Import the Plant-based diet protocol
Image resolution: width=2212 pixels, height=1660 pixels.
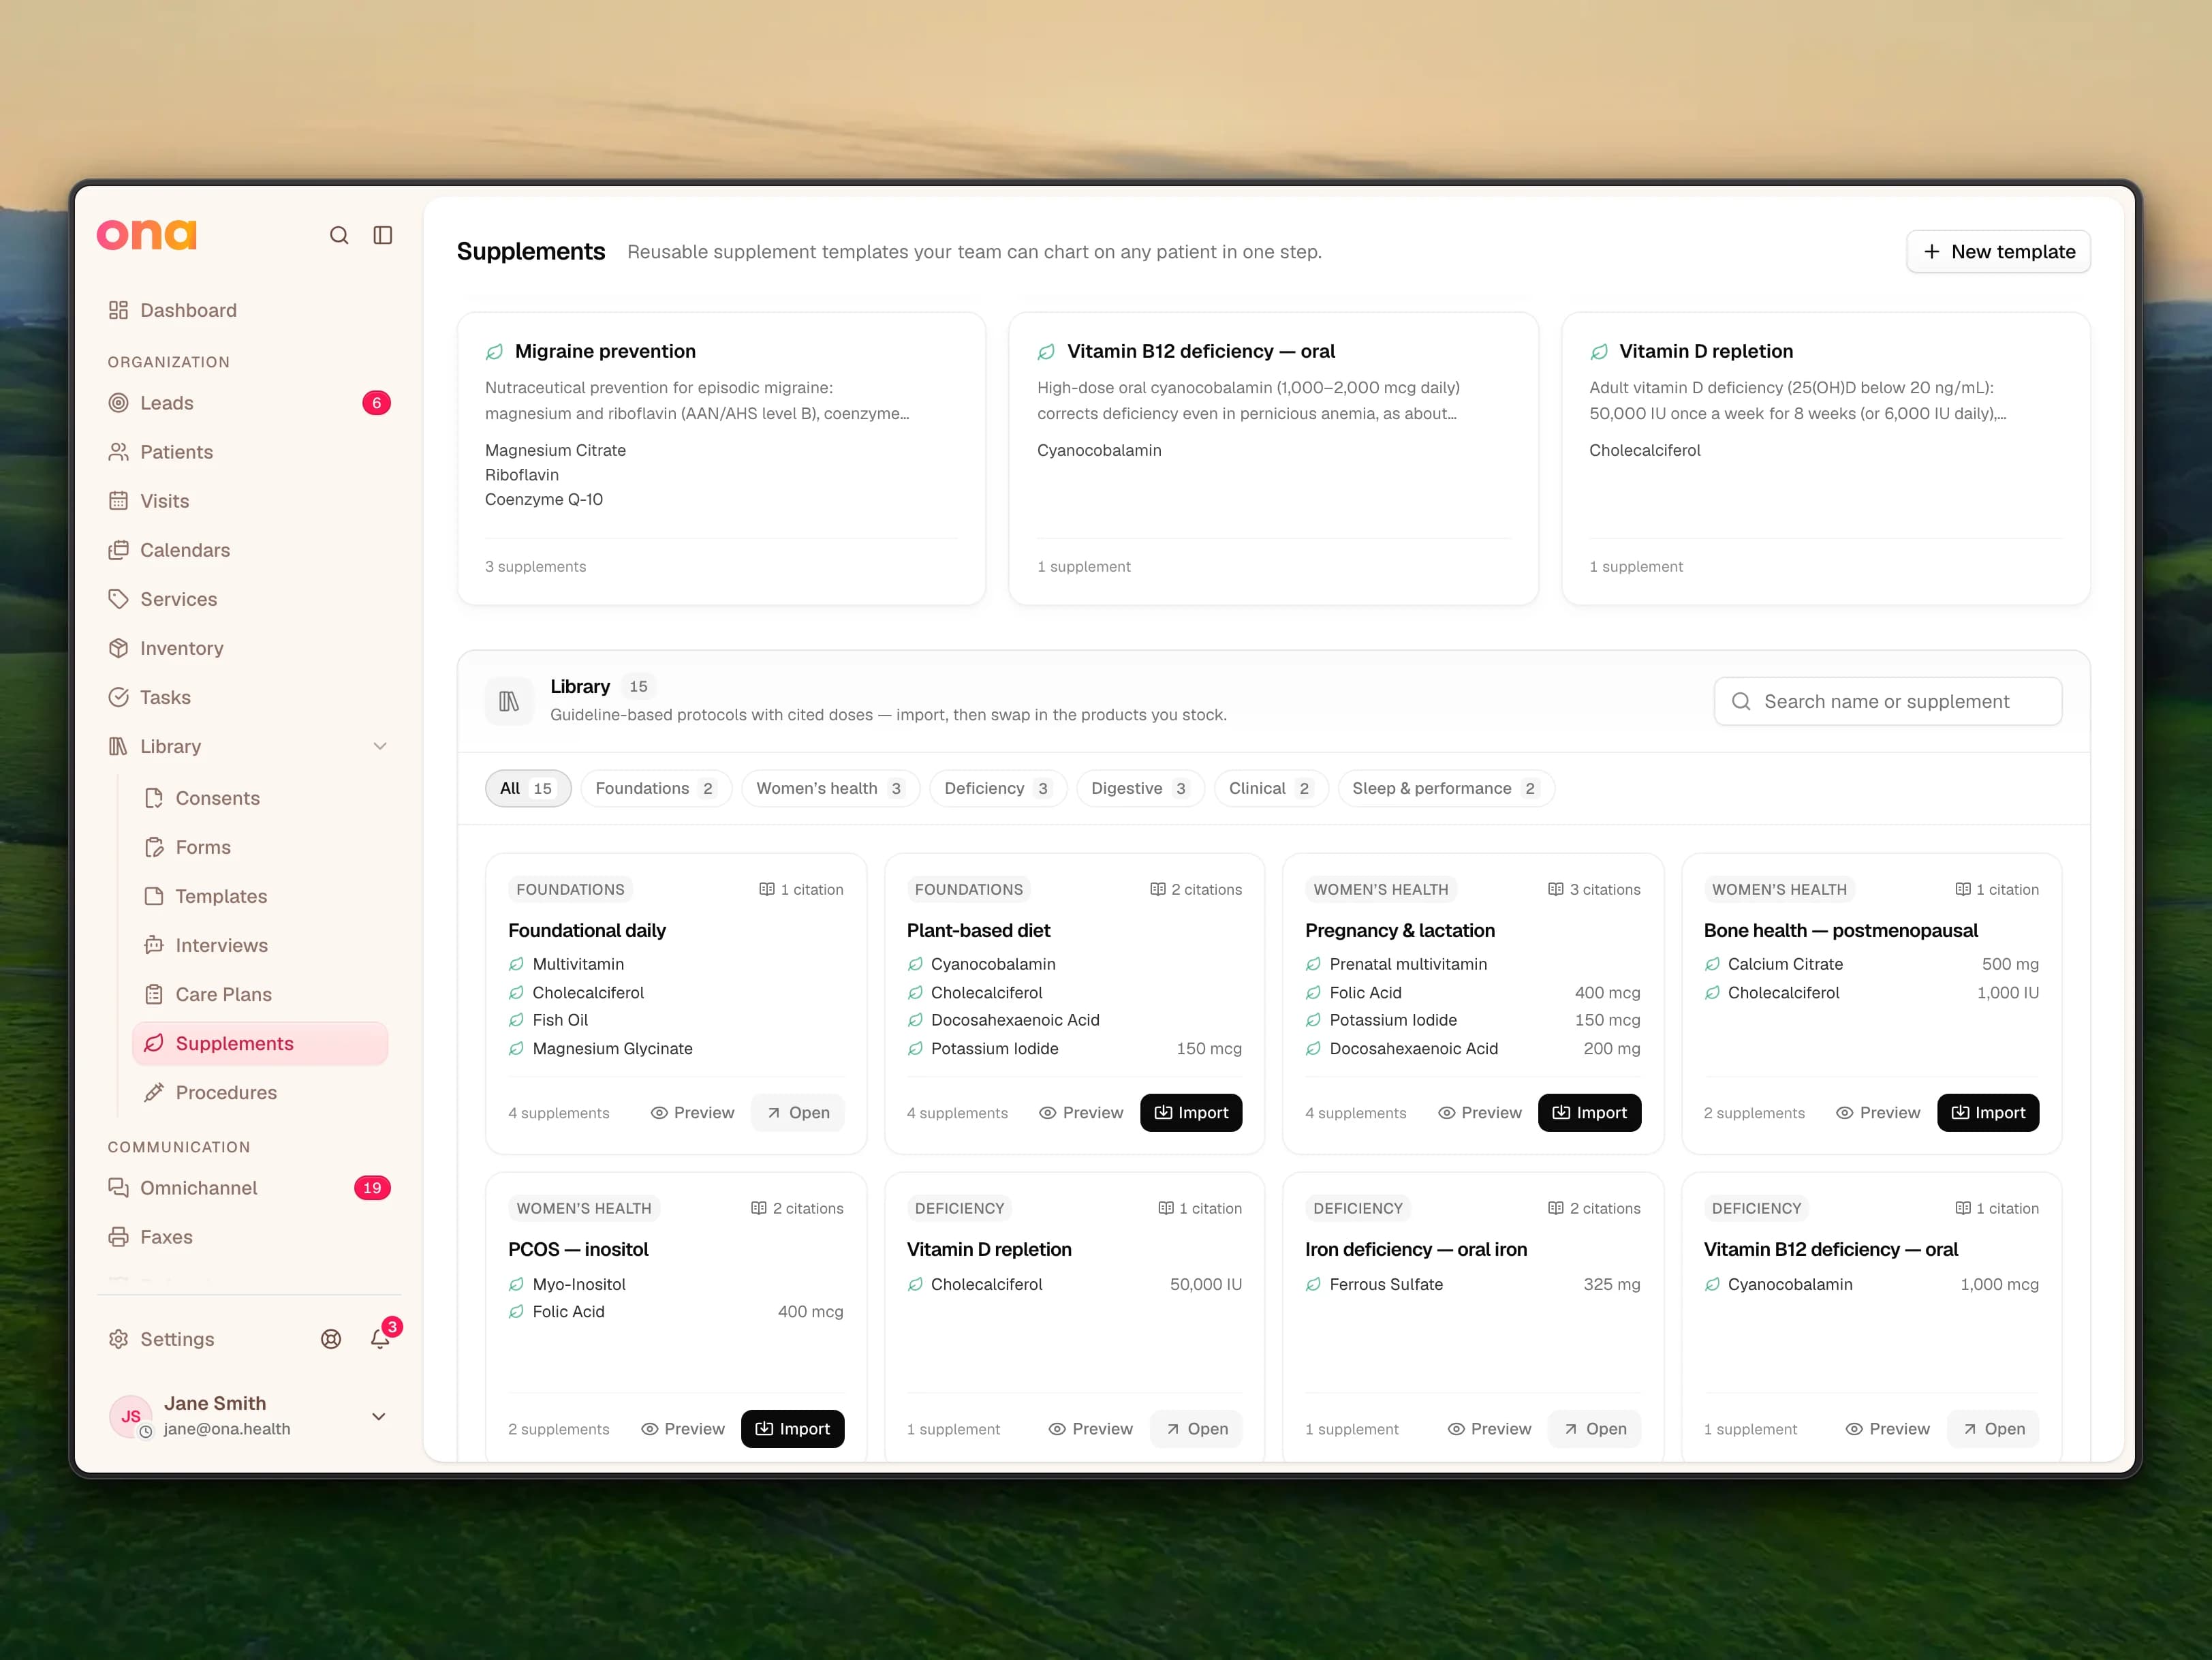click(1191, 1112)
